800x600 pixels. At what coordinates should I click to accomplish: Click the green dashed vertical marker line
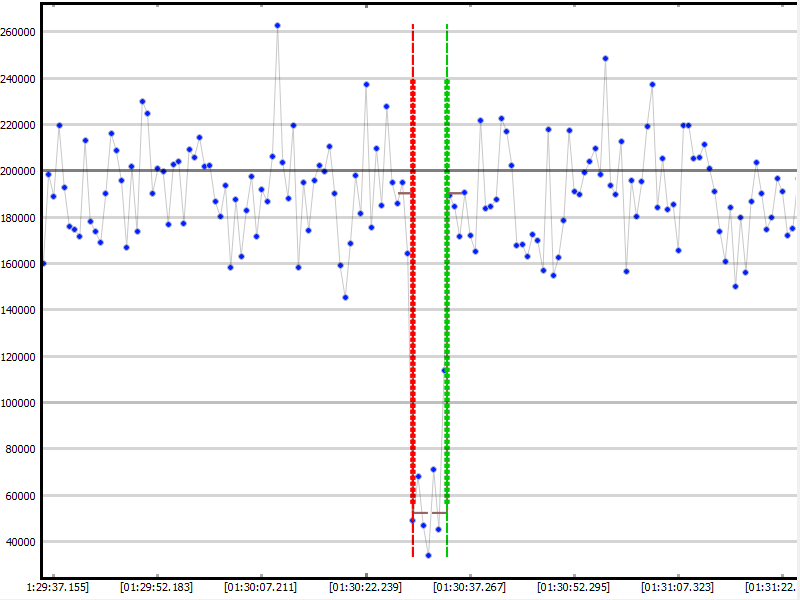click(x=447, y=300)
